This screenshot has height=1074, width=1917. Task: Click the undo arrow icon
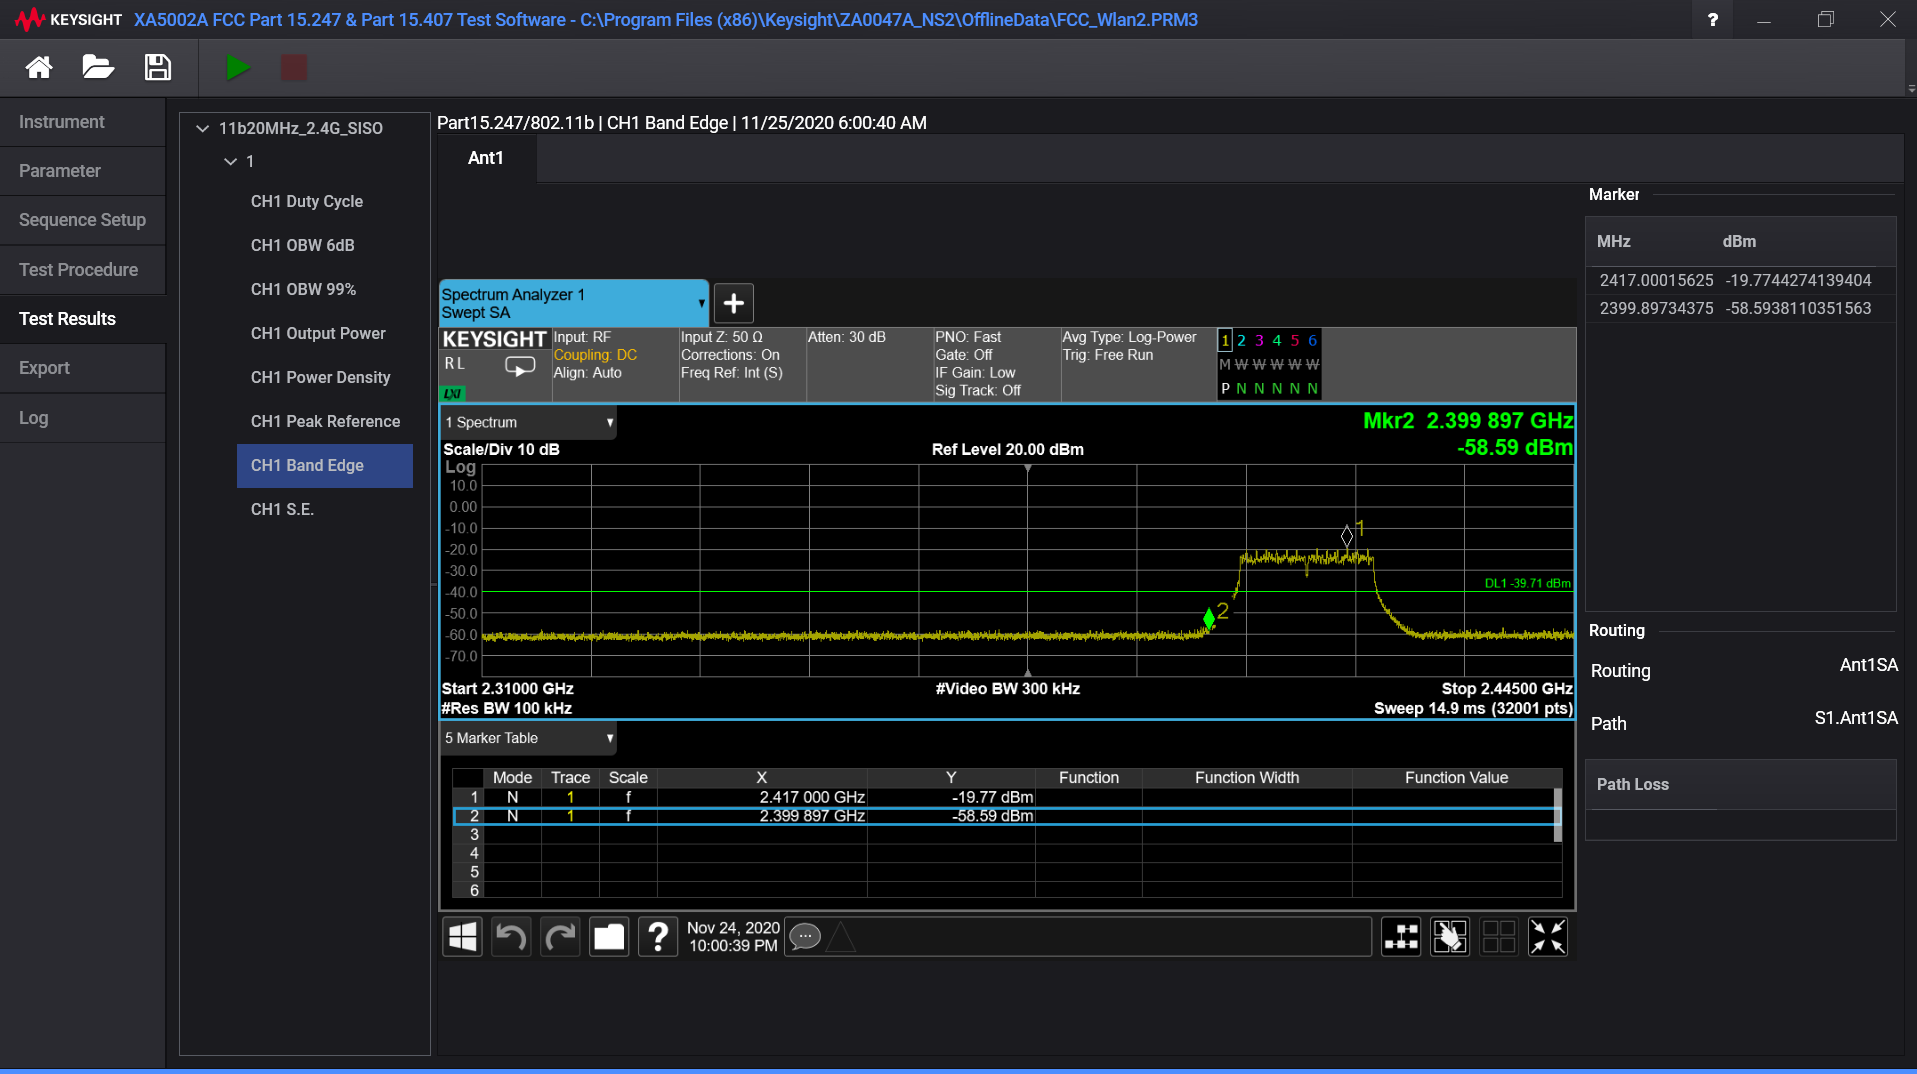click(511, 937)
